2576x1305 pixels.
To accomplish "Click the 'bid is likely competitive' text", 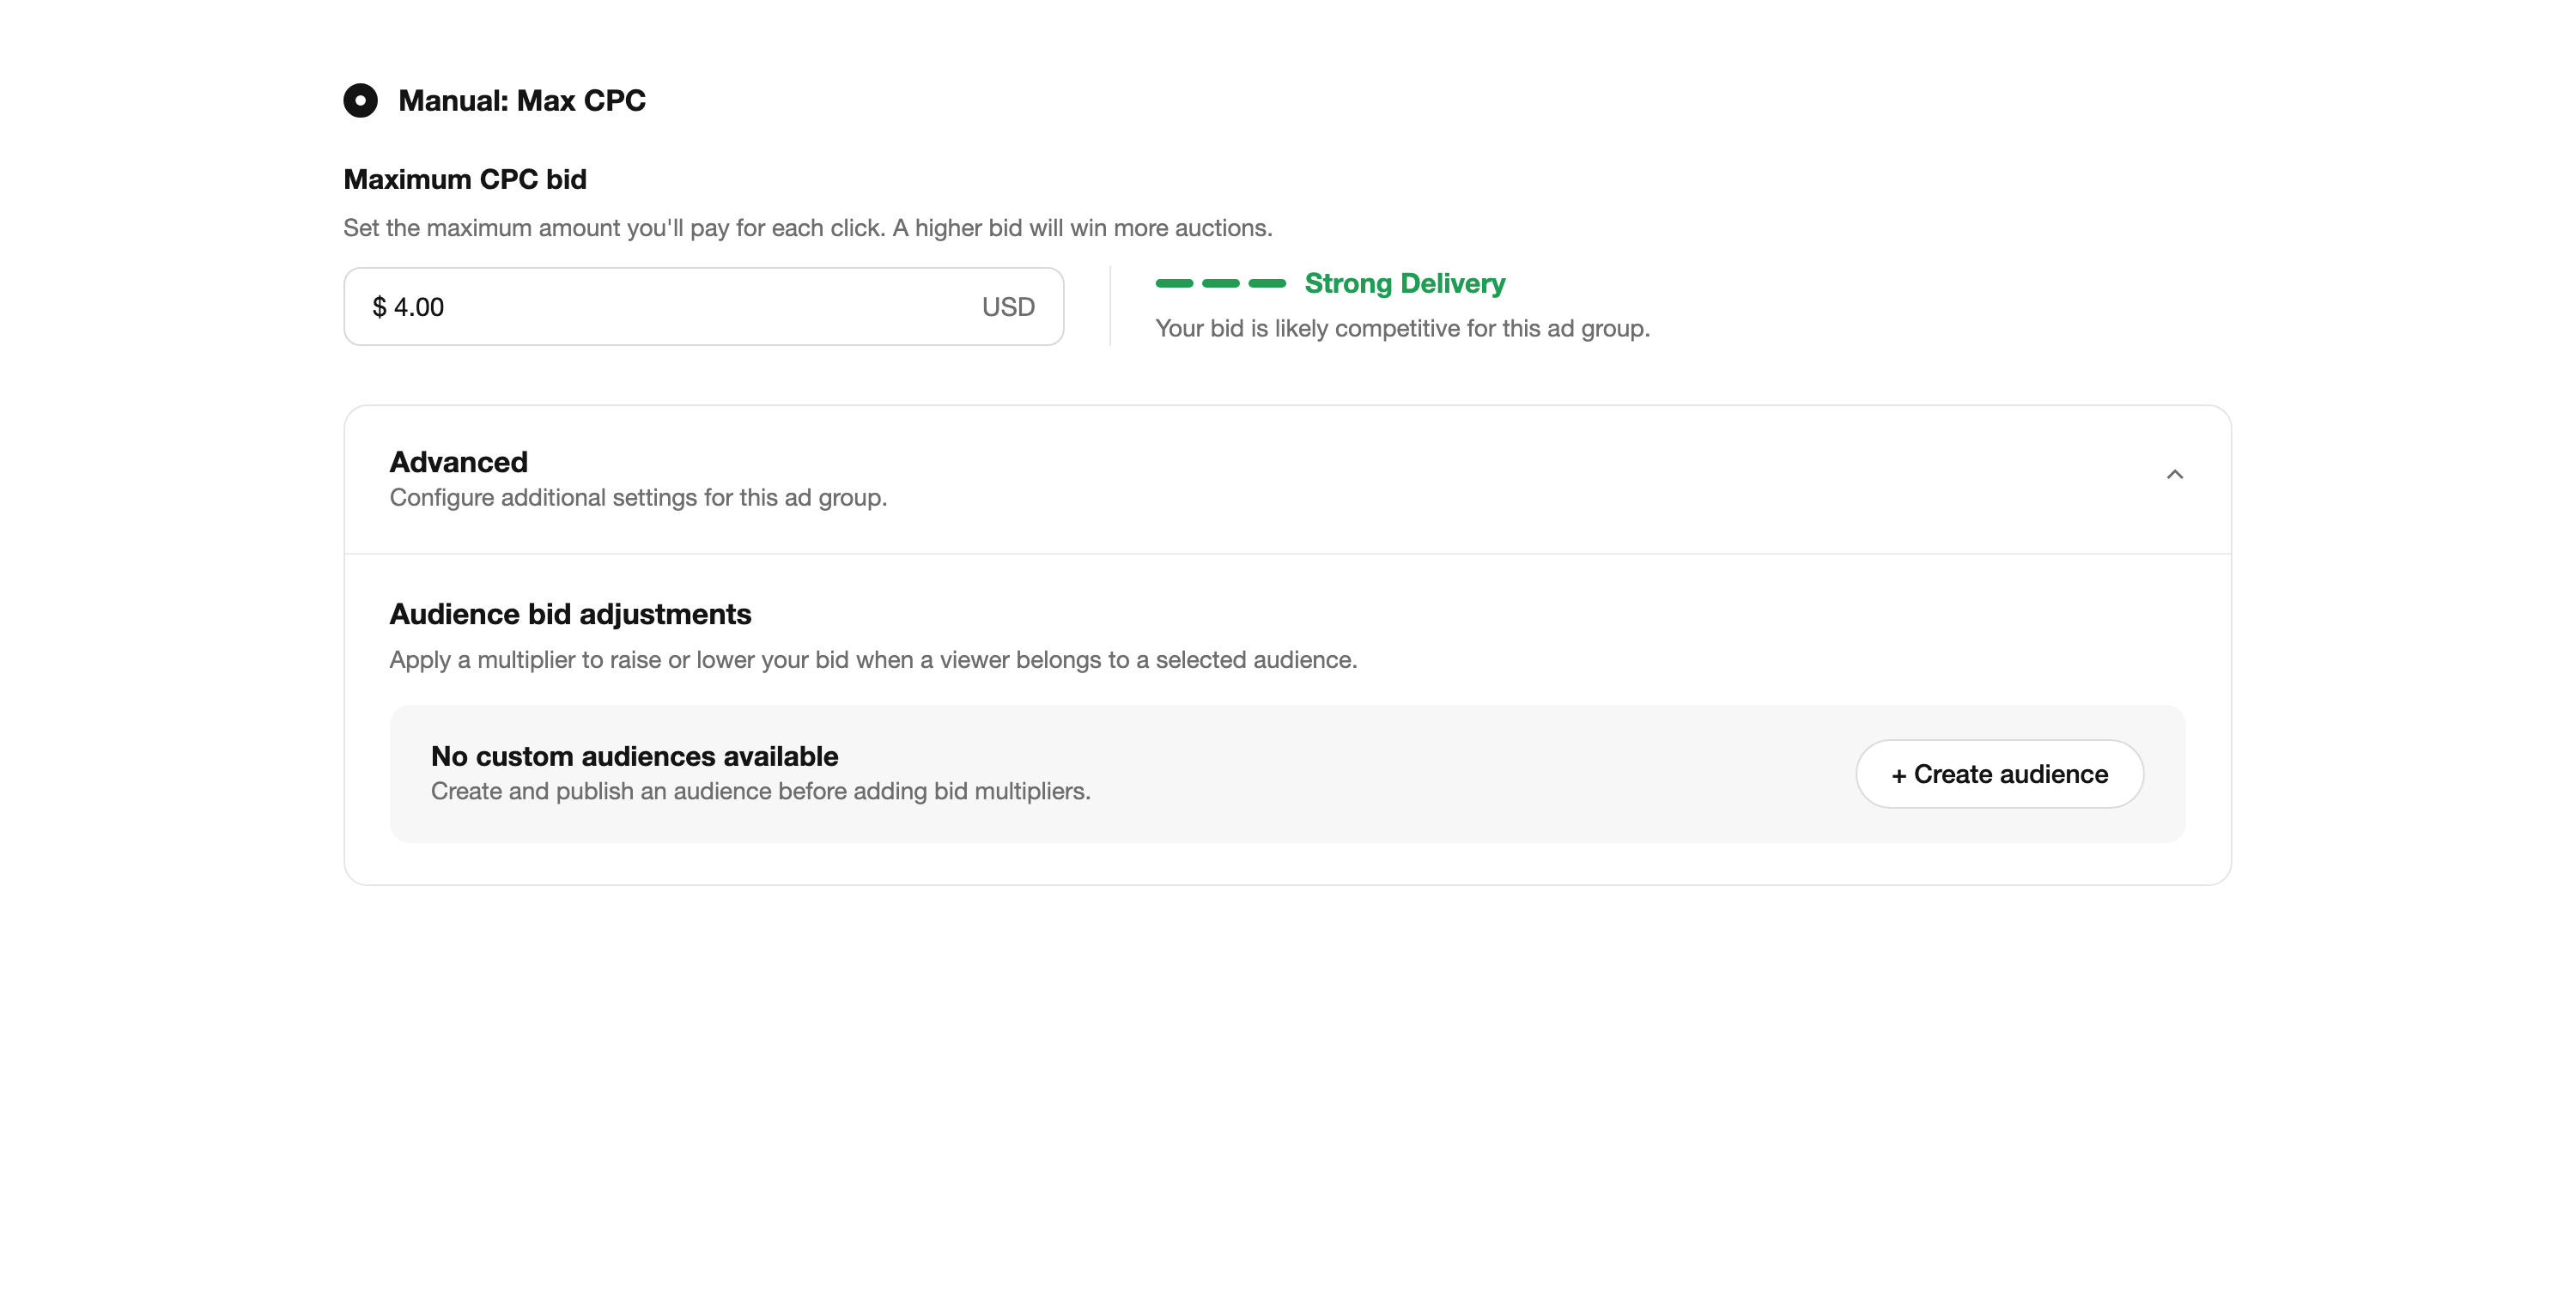I will [1402, 329].
